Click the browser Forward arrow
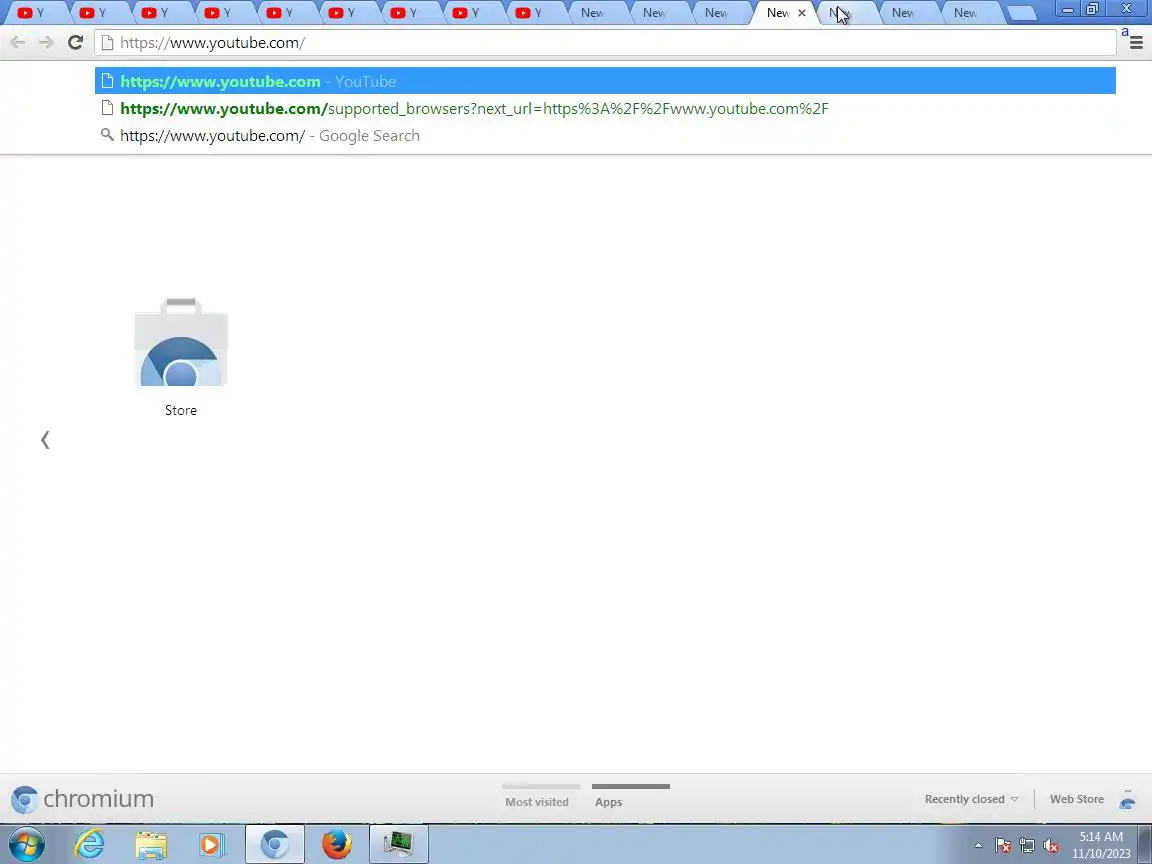This screenshot has width=1152, height=864. (46, 43)
